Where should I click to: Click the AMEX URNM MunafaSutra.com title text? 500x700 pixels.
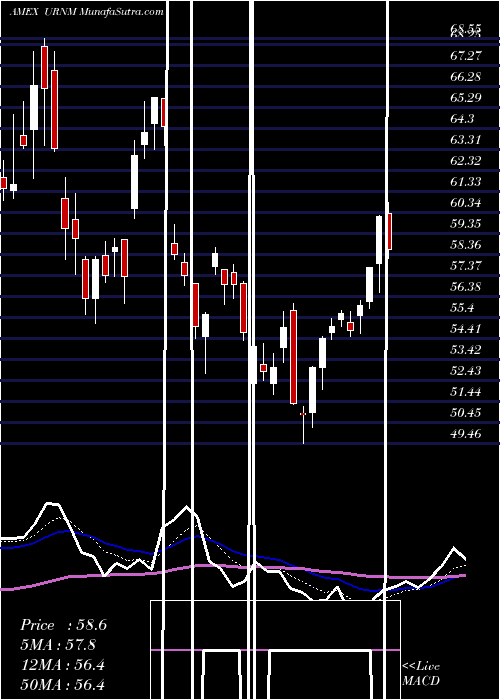(87, 12)
